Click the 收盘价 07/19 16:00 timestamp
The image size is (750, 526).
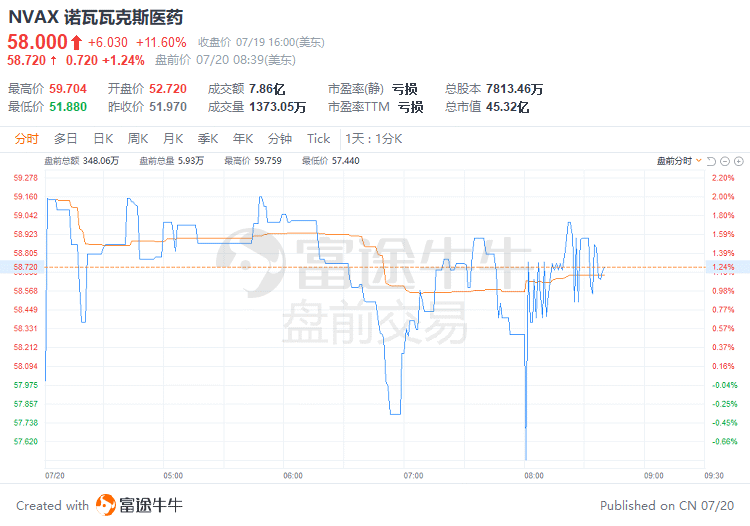click(x=261, y=43)
